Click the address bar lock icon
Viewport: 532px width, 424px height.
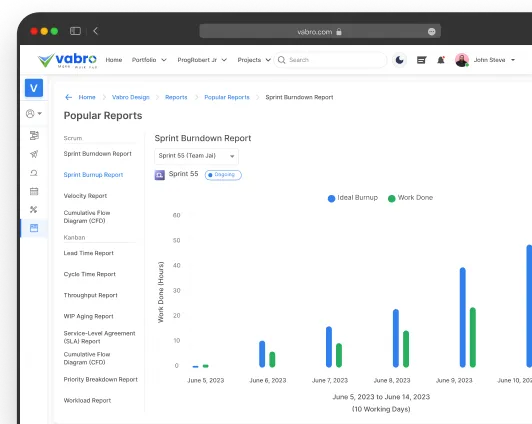[339, 32]
